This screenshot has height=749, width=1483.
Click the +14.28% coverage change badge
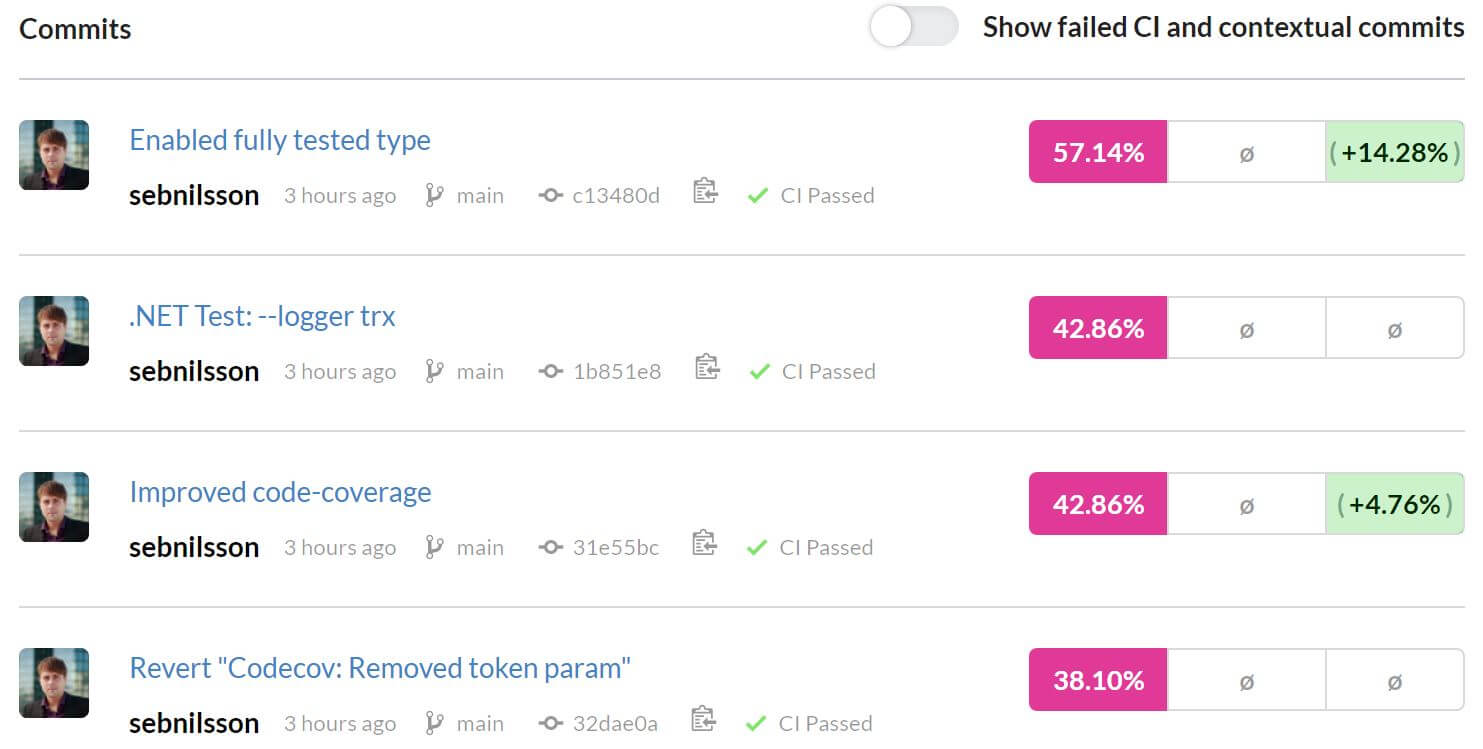(1395, 152)
